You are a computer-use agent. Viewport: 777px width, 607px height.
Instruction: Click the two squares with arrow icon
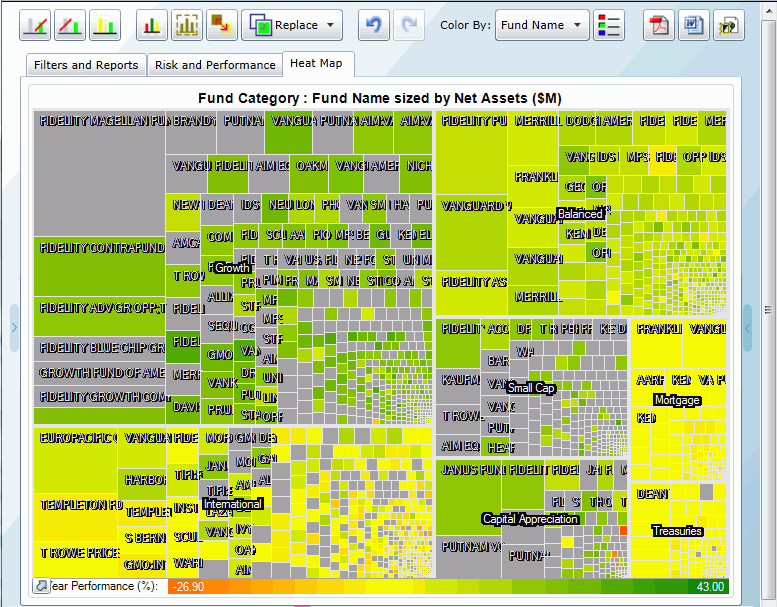pyautogui.click(x=221, y=25)
